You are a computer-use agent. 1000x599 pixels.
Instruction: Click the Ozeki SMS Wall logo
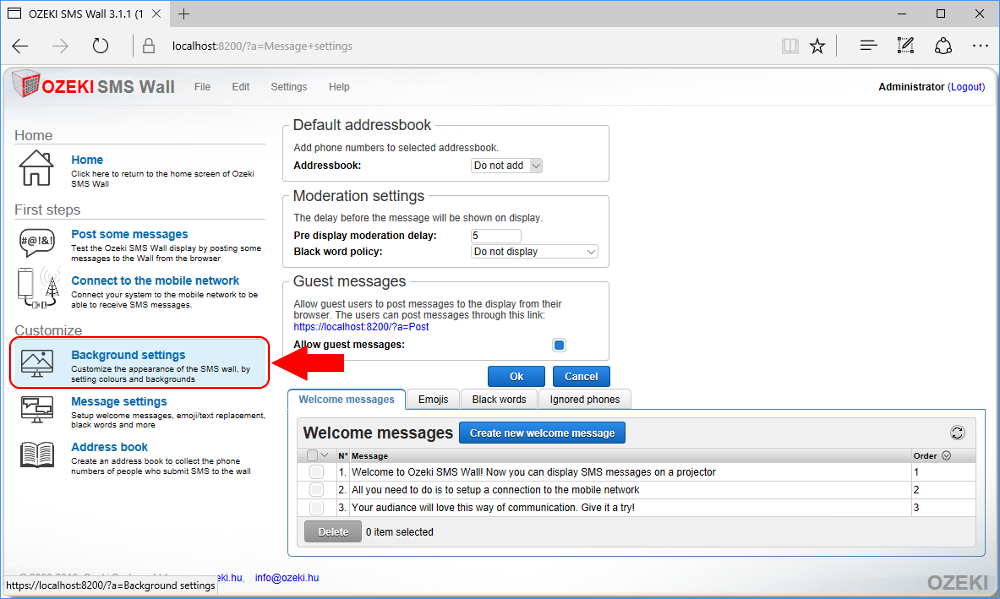[x=93, y=85]
